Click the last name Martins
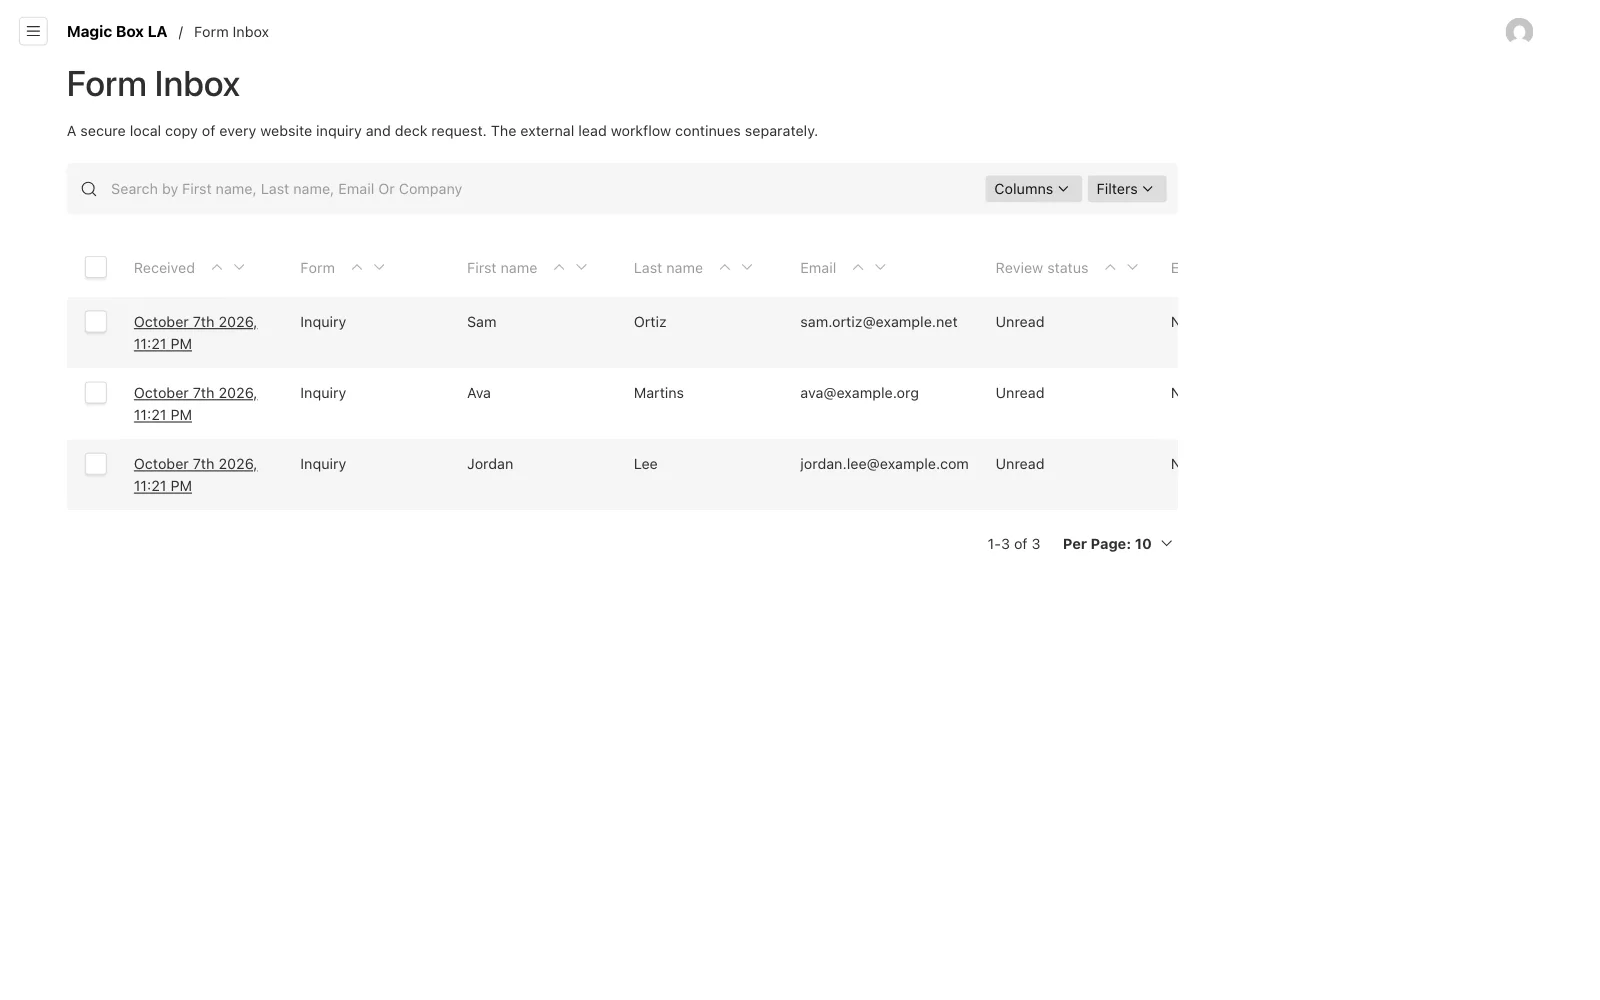 pos(659,393)
